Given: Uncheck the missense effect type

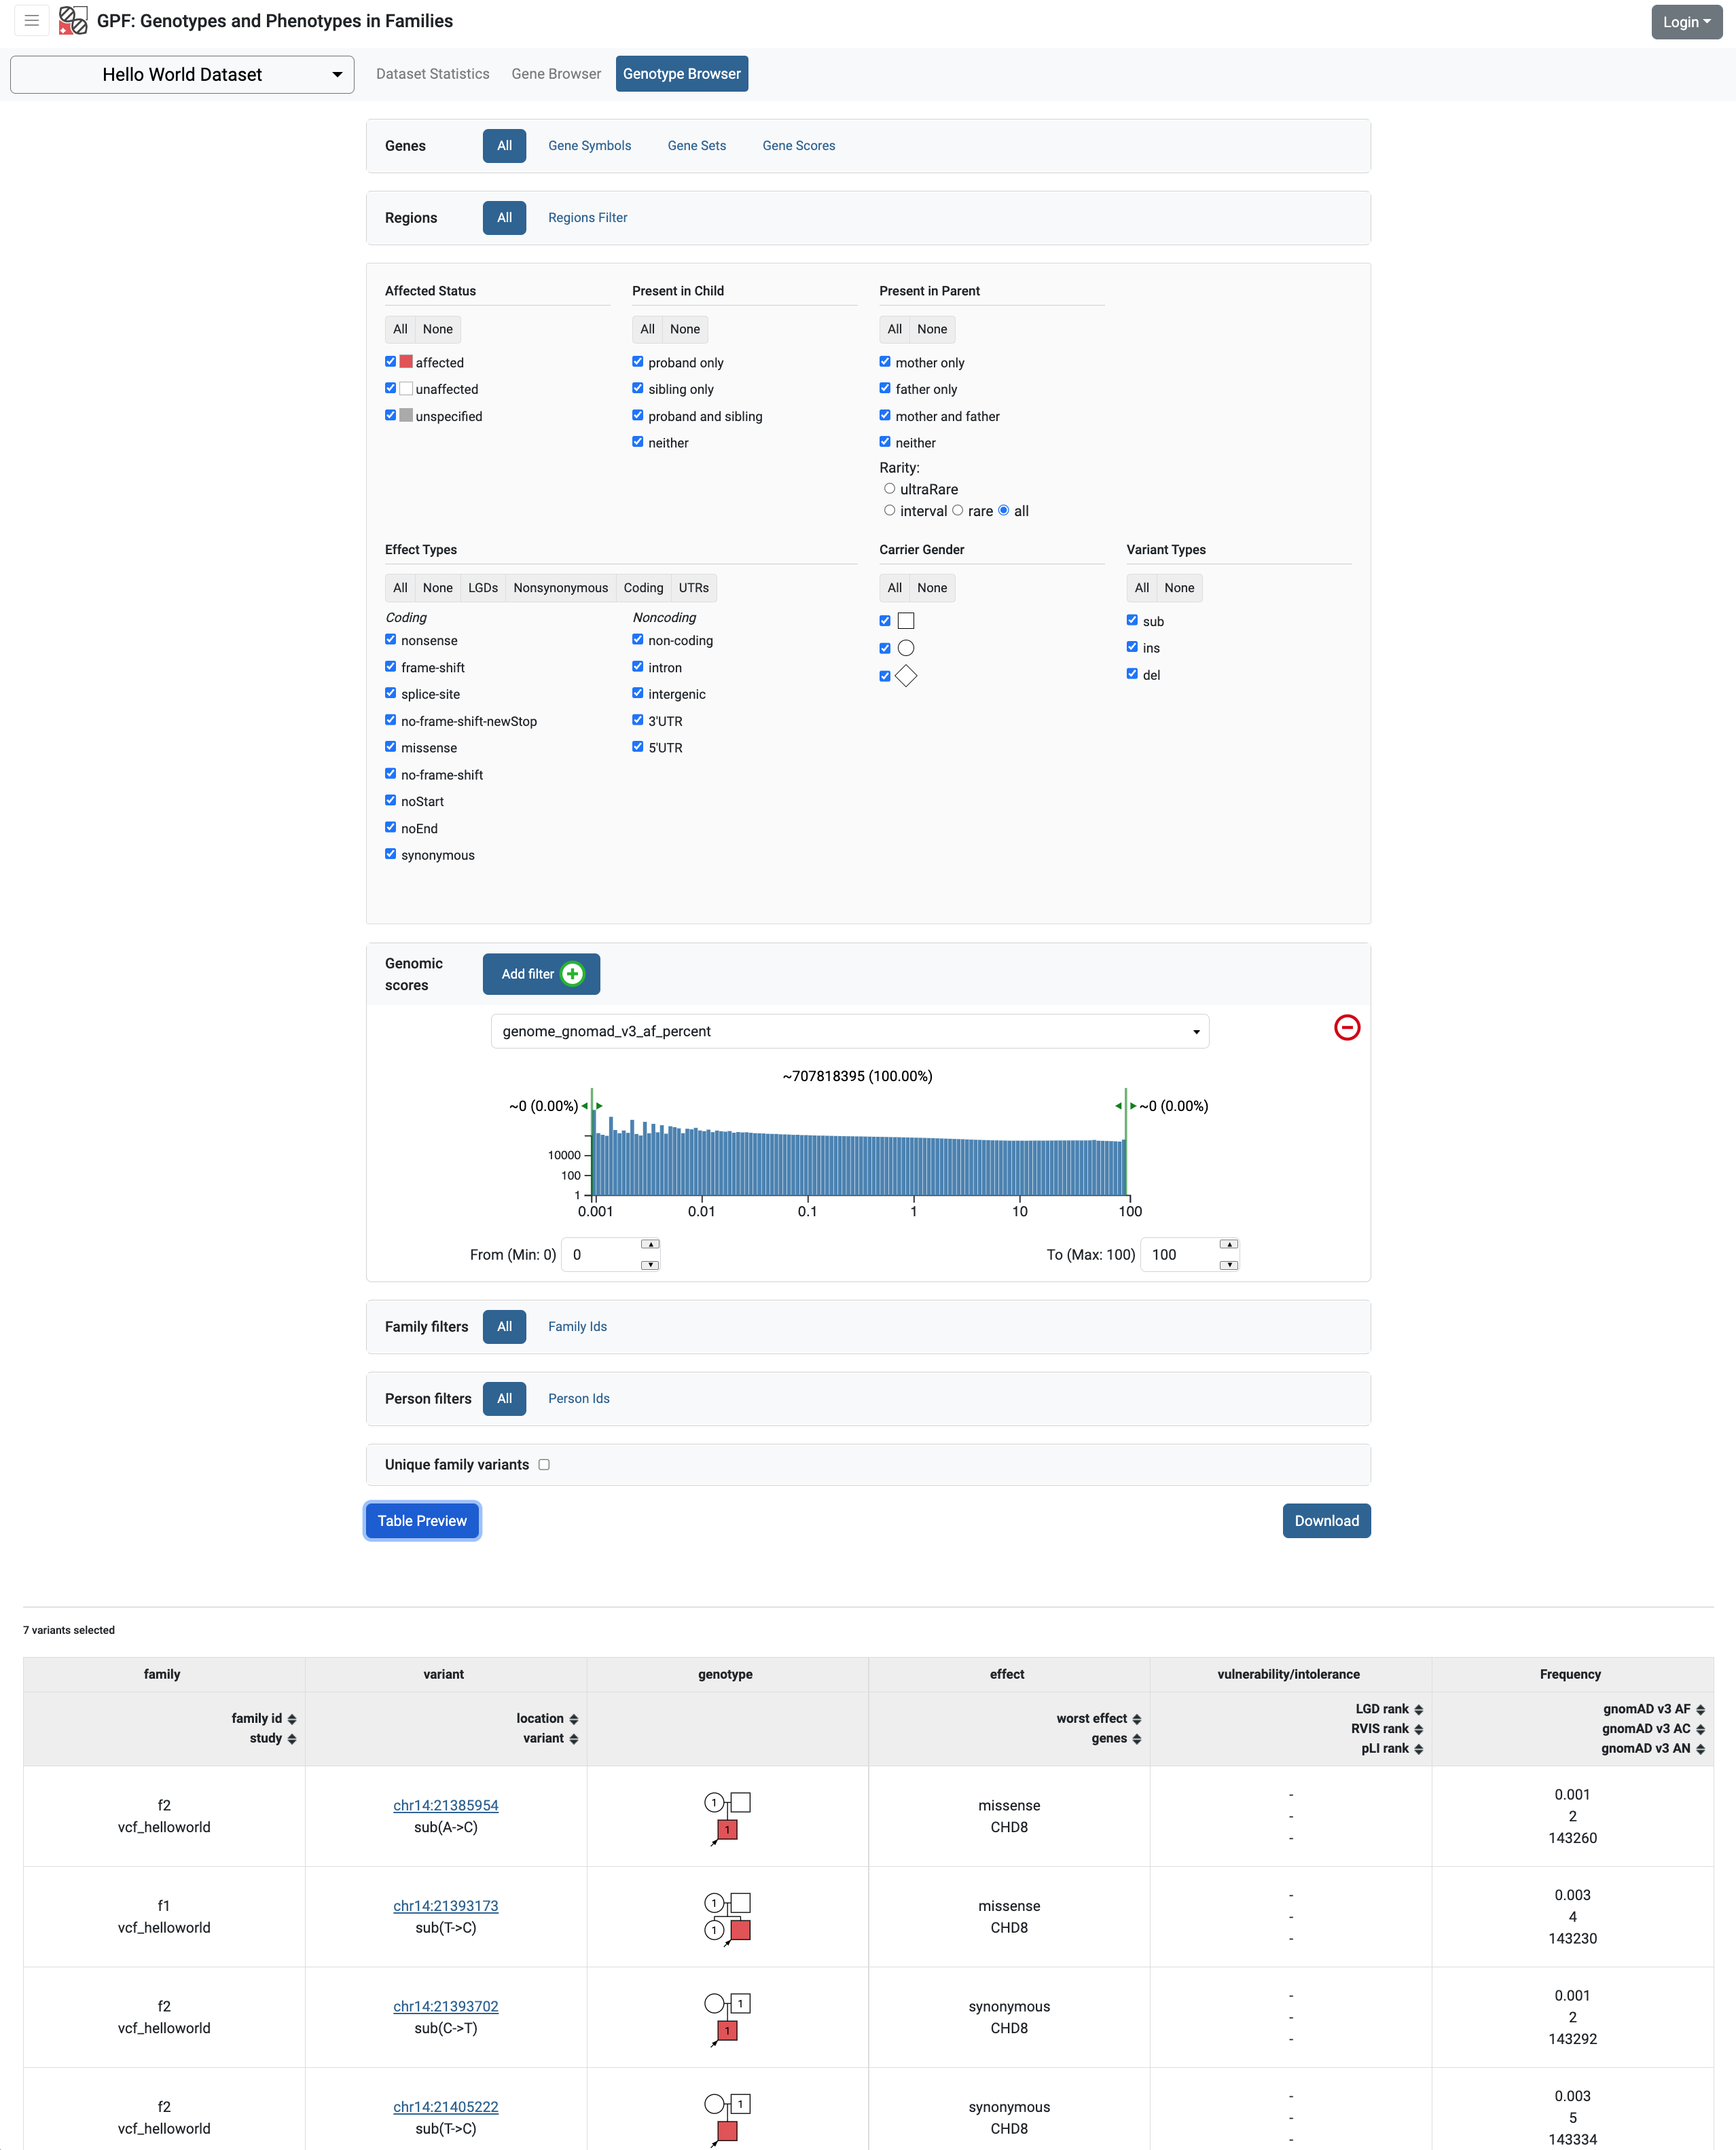Looking at the screenshot, I should [391, 747].
